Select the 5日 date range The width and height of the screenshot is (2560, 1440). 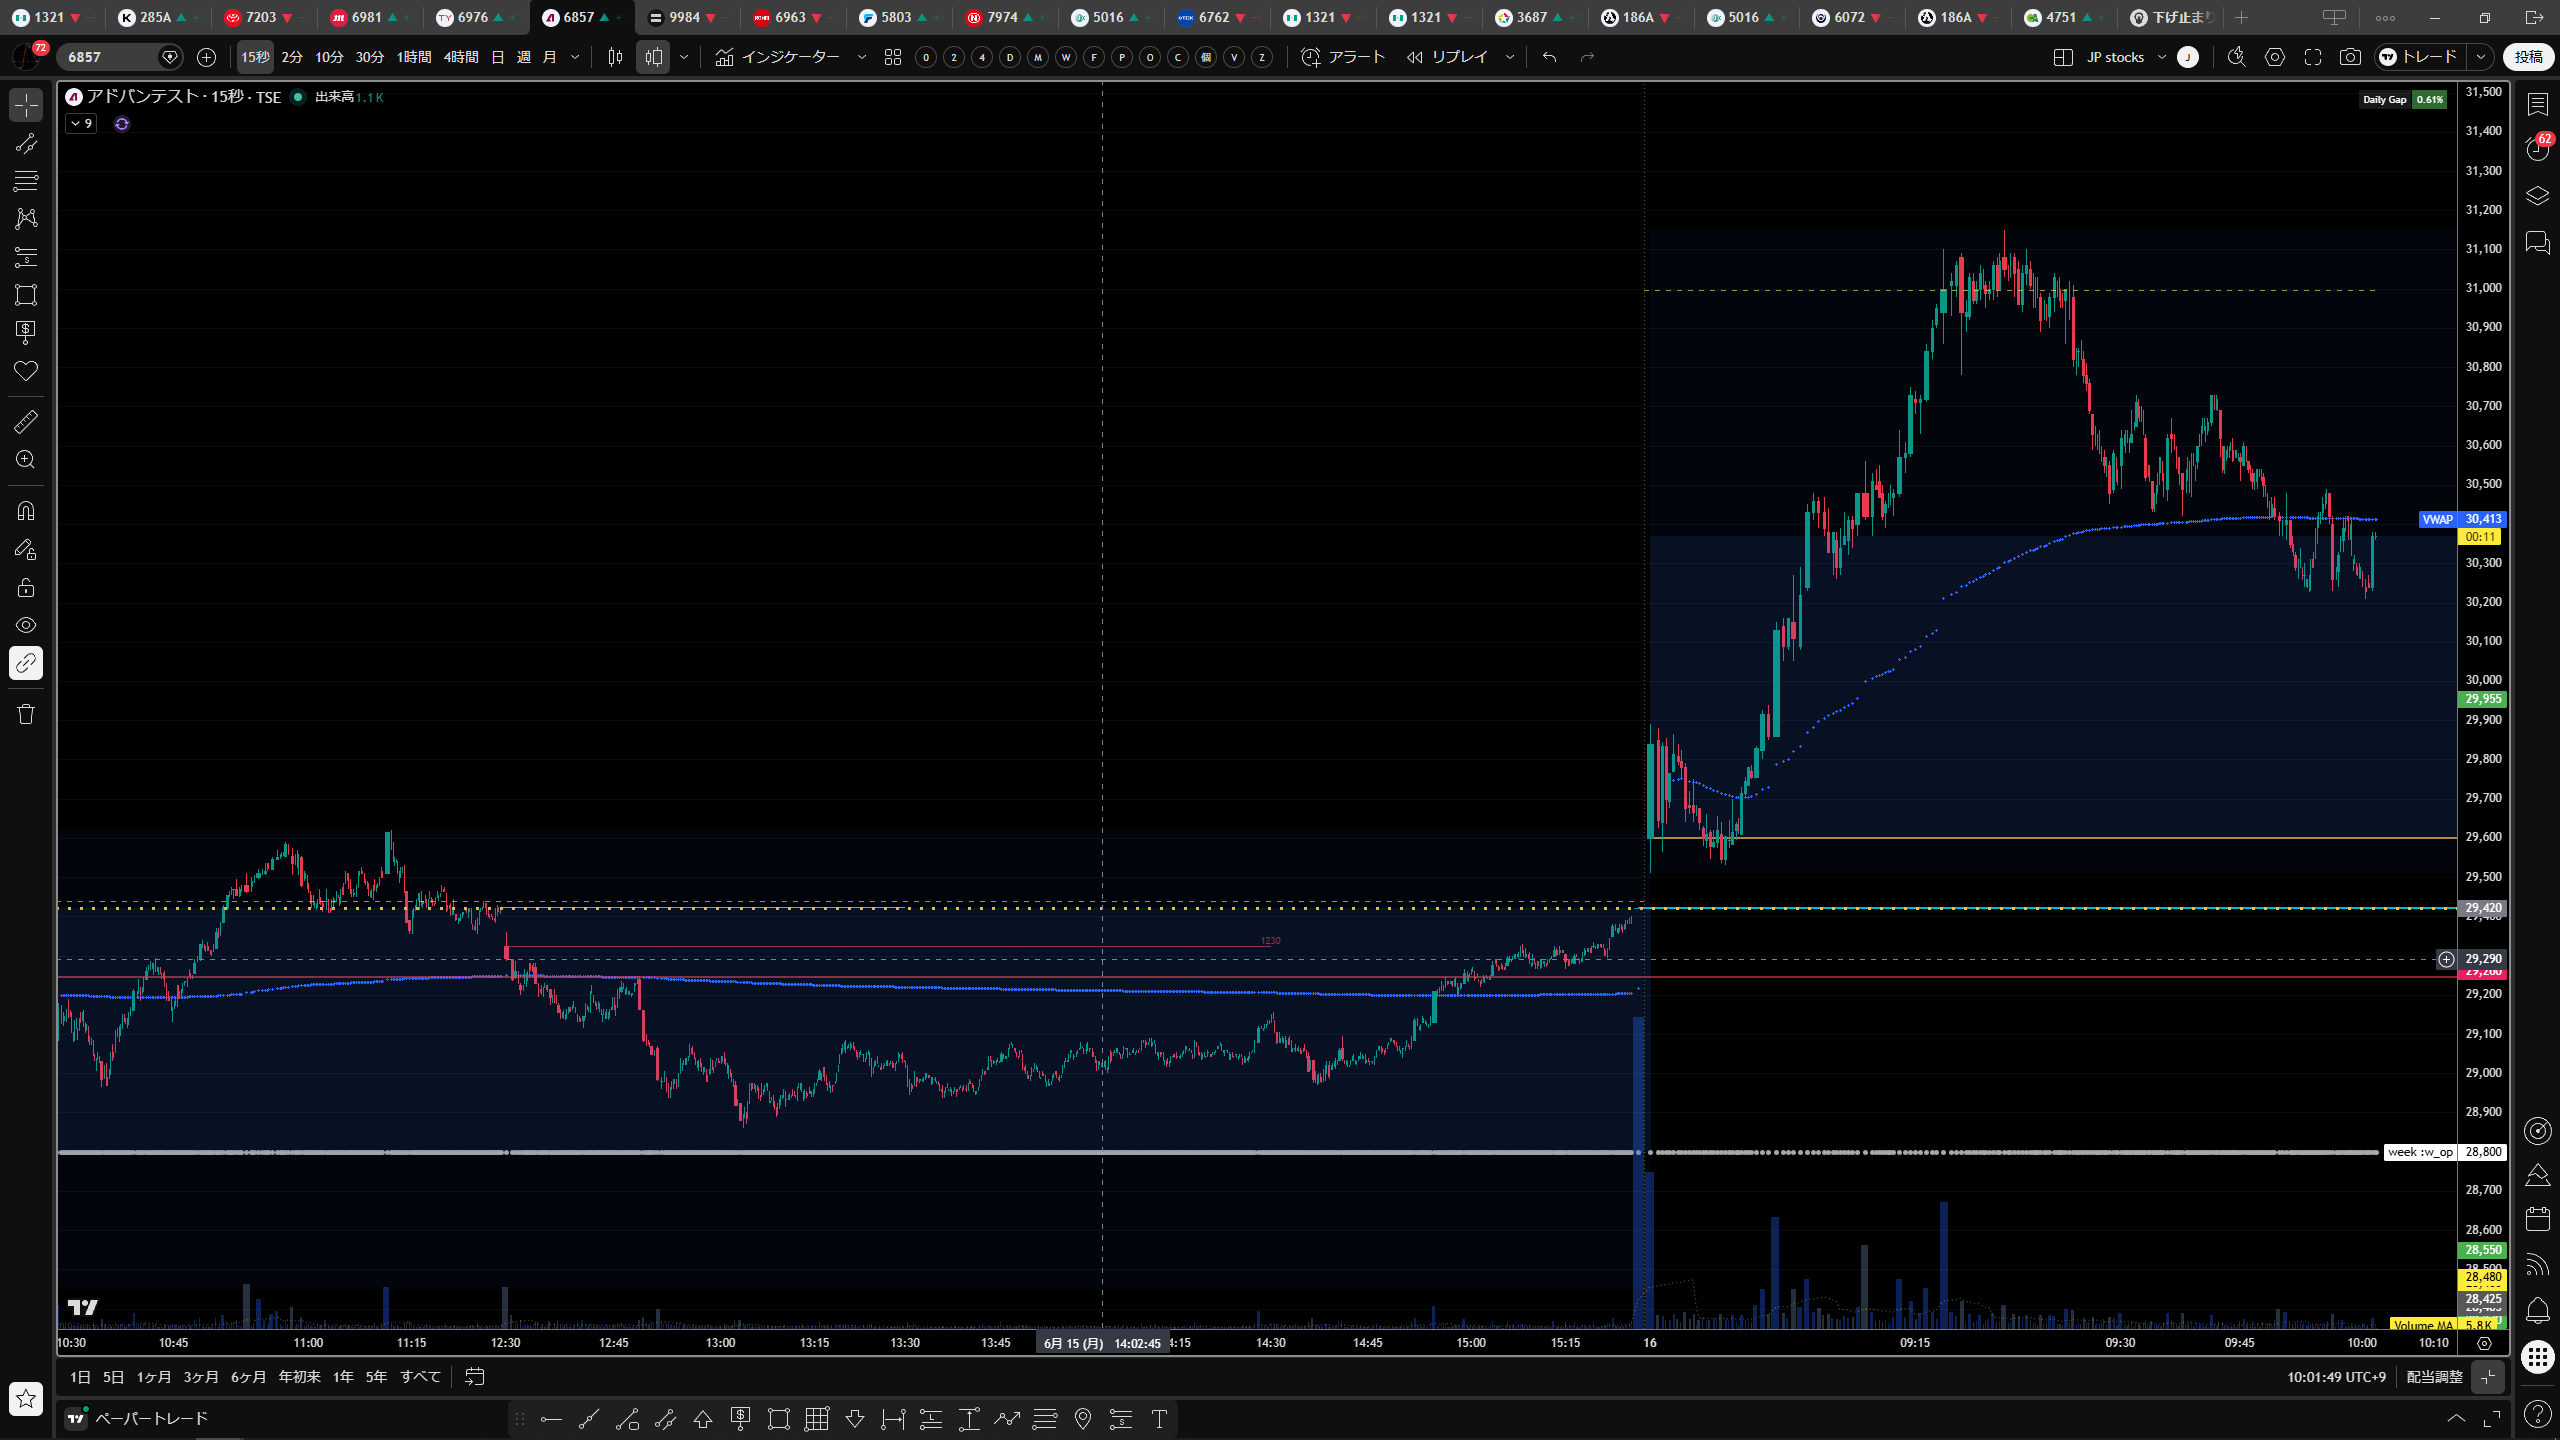coord(114,1377)
